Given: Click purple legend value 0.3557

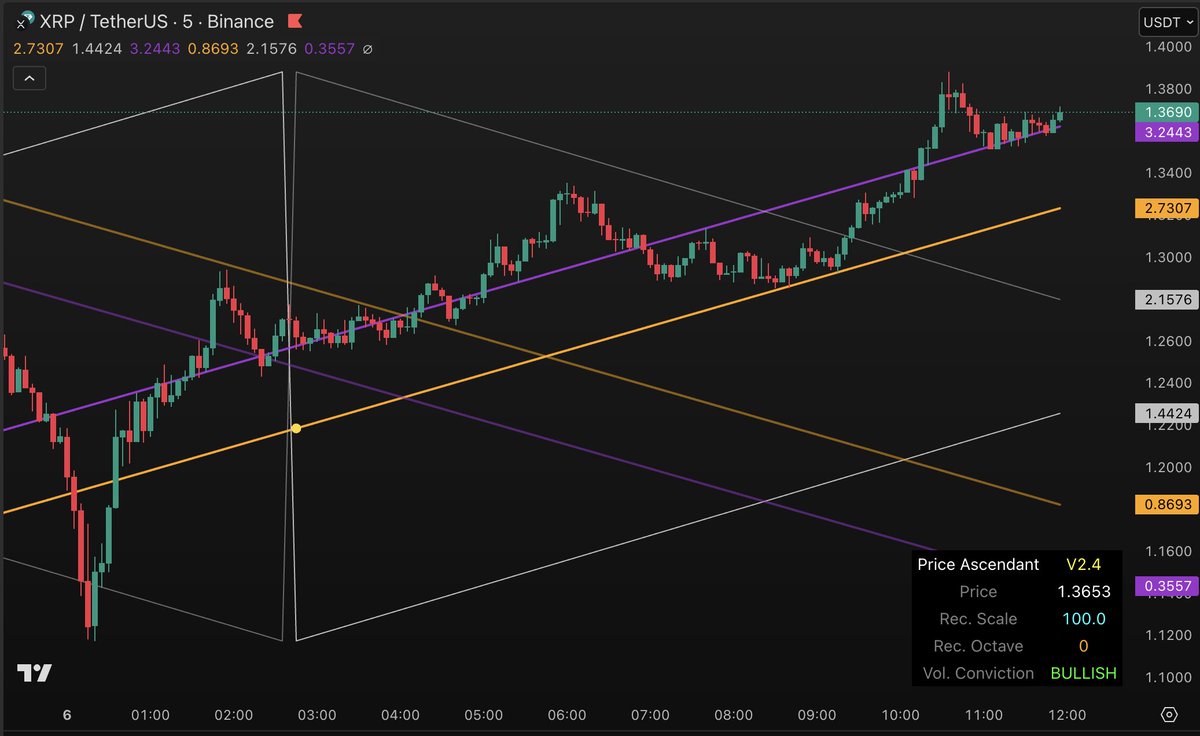Looking at the screenshot, I should click(331, 48).
